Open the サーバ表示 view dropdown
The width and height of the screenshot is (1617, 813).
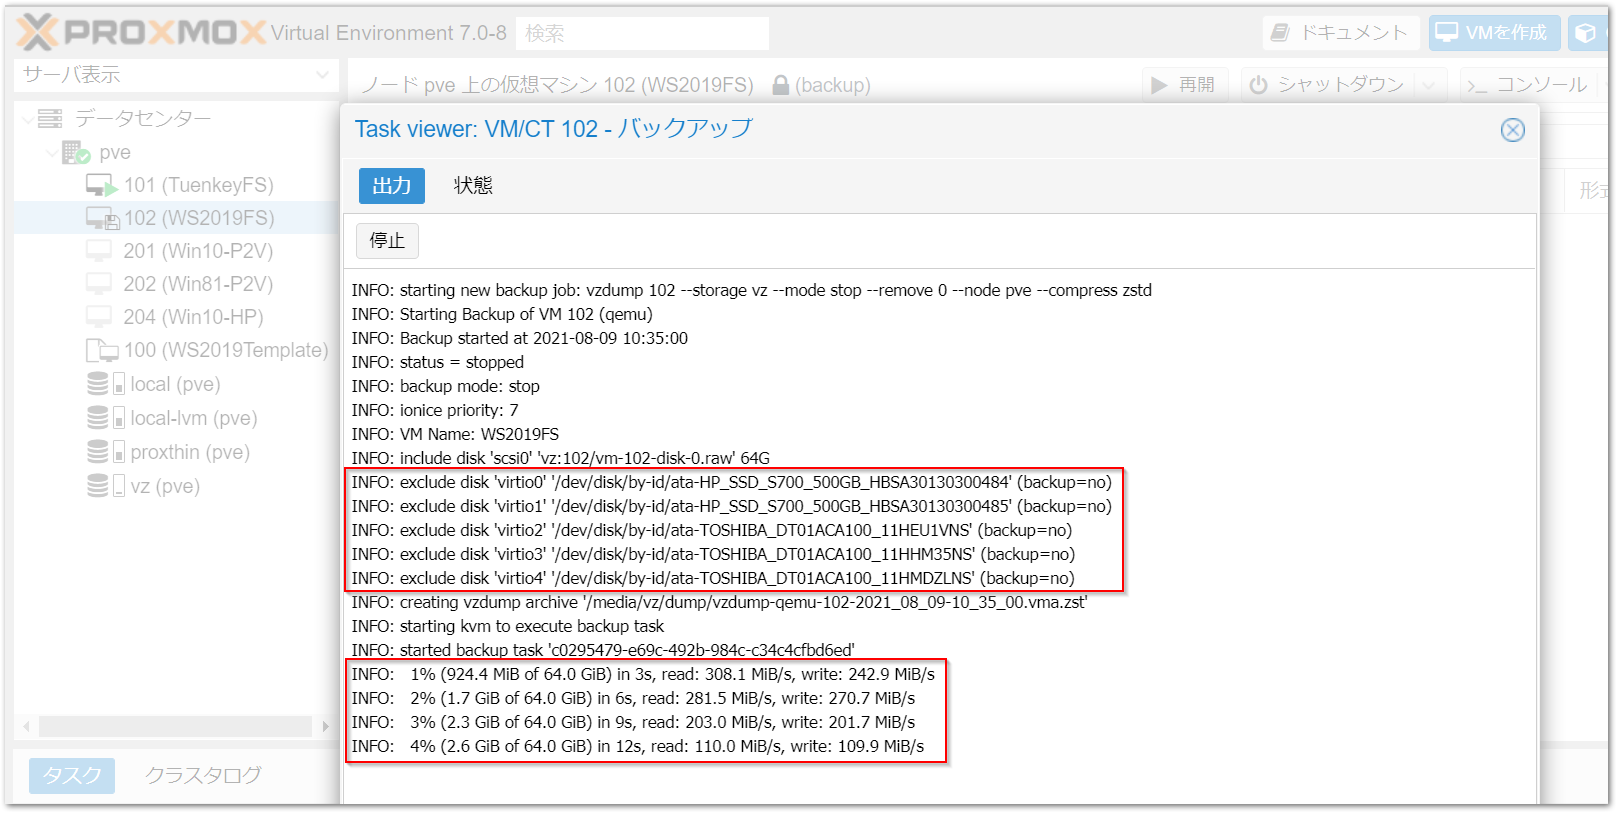(176, 75)
